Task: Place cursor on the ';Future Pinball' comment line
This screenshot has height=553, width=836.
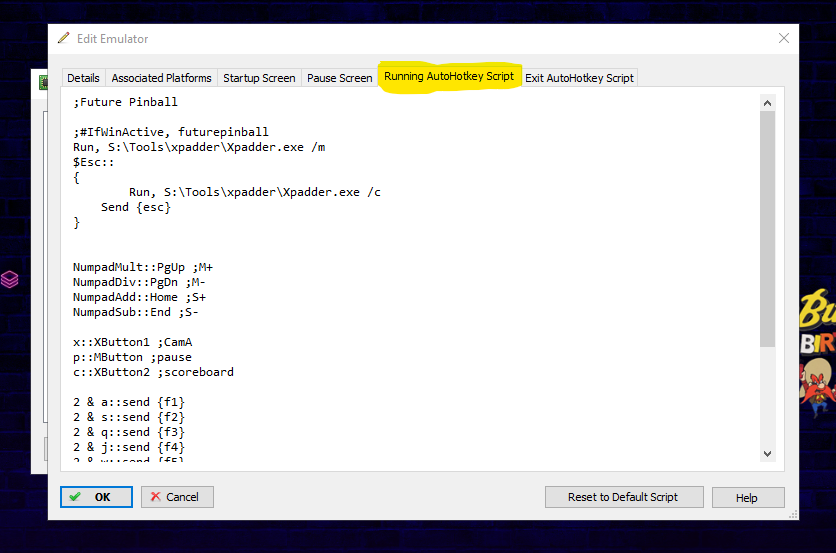Action: click(125, 102)
